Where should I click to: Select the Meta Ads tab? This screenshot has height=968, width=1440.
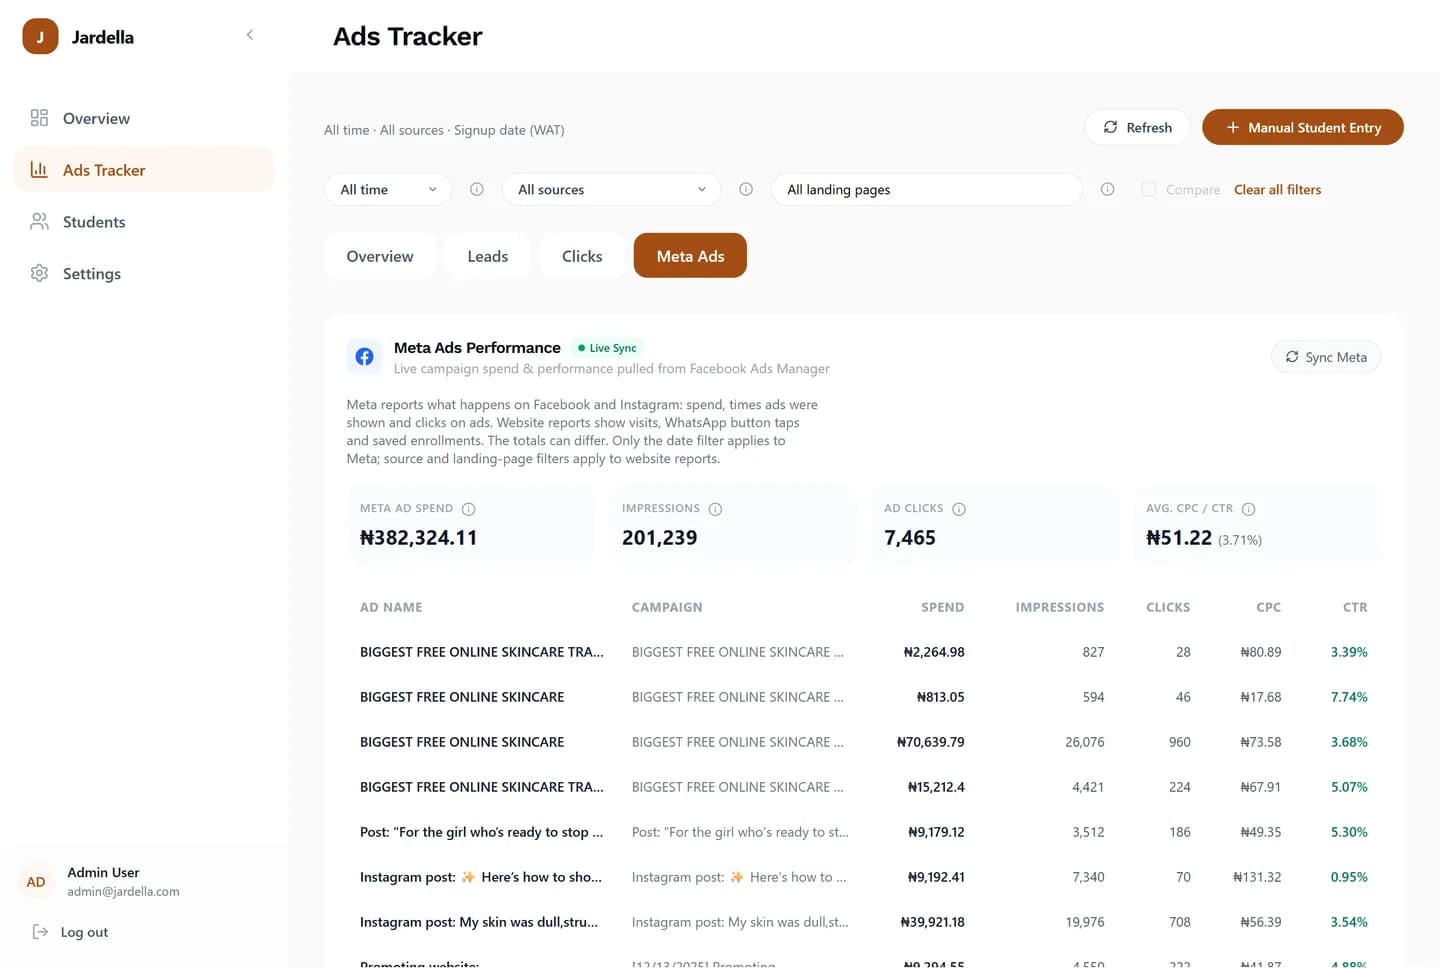(690, 256)
